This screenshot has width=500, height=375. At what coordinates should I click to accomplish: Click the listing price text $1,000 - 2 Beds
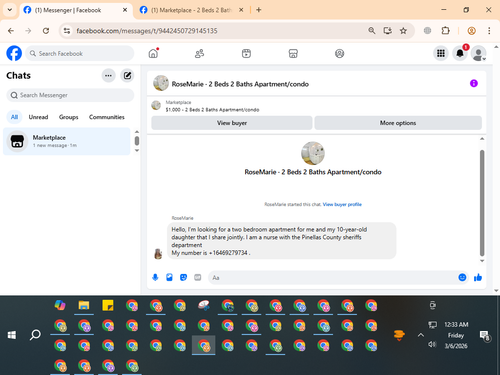click(x=212, y=110)
